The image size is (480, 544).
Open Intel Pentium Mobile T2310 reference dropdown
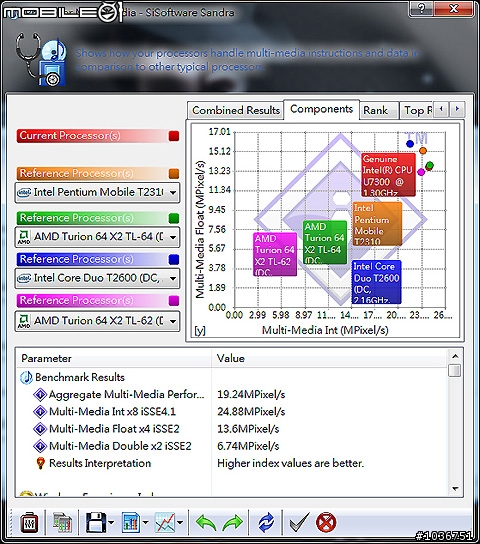[97, 192]
